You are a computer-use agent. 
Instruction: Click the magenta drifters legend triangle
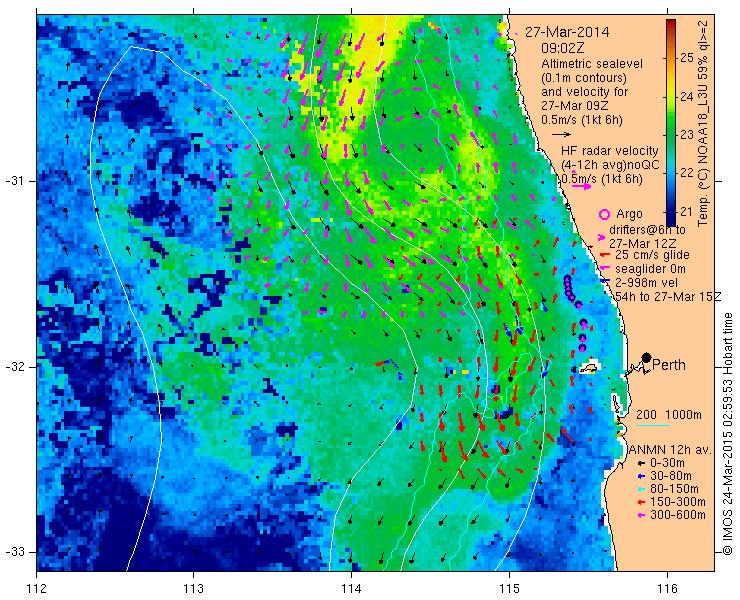pos(601,237)
